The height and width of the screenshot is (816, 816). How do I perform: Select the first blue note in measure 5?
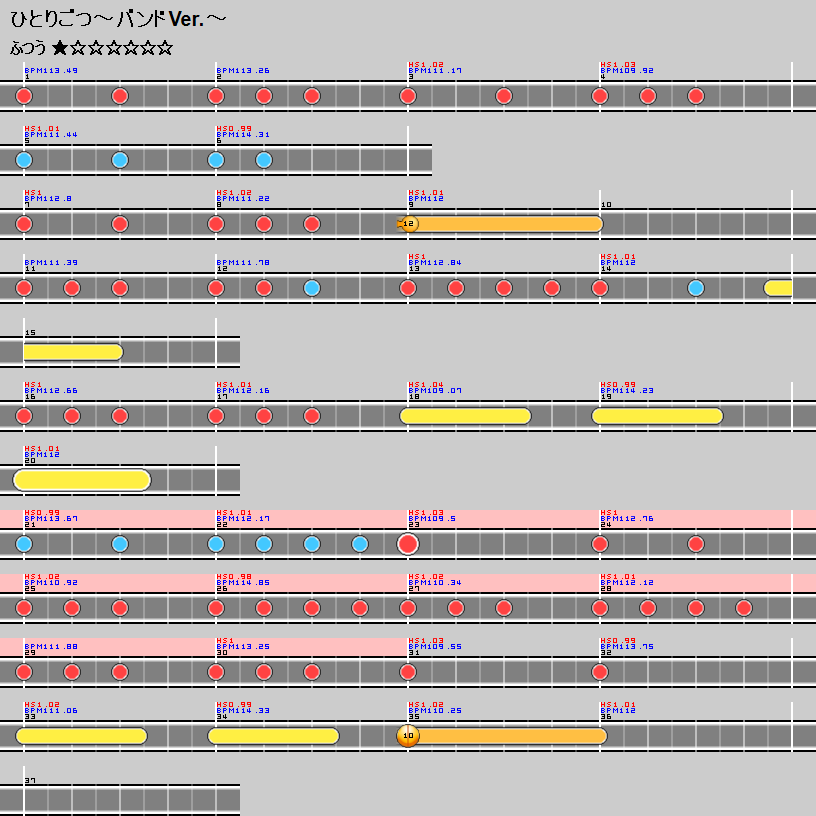coord(24,160)
